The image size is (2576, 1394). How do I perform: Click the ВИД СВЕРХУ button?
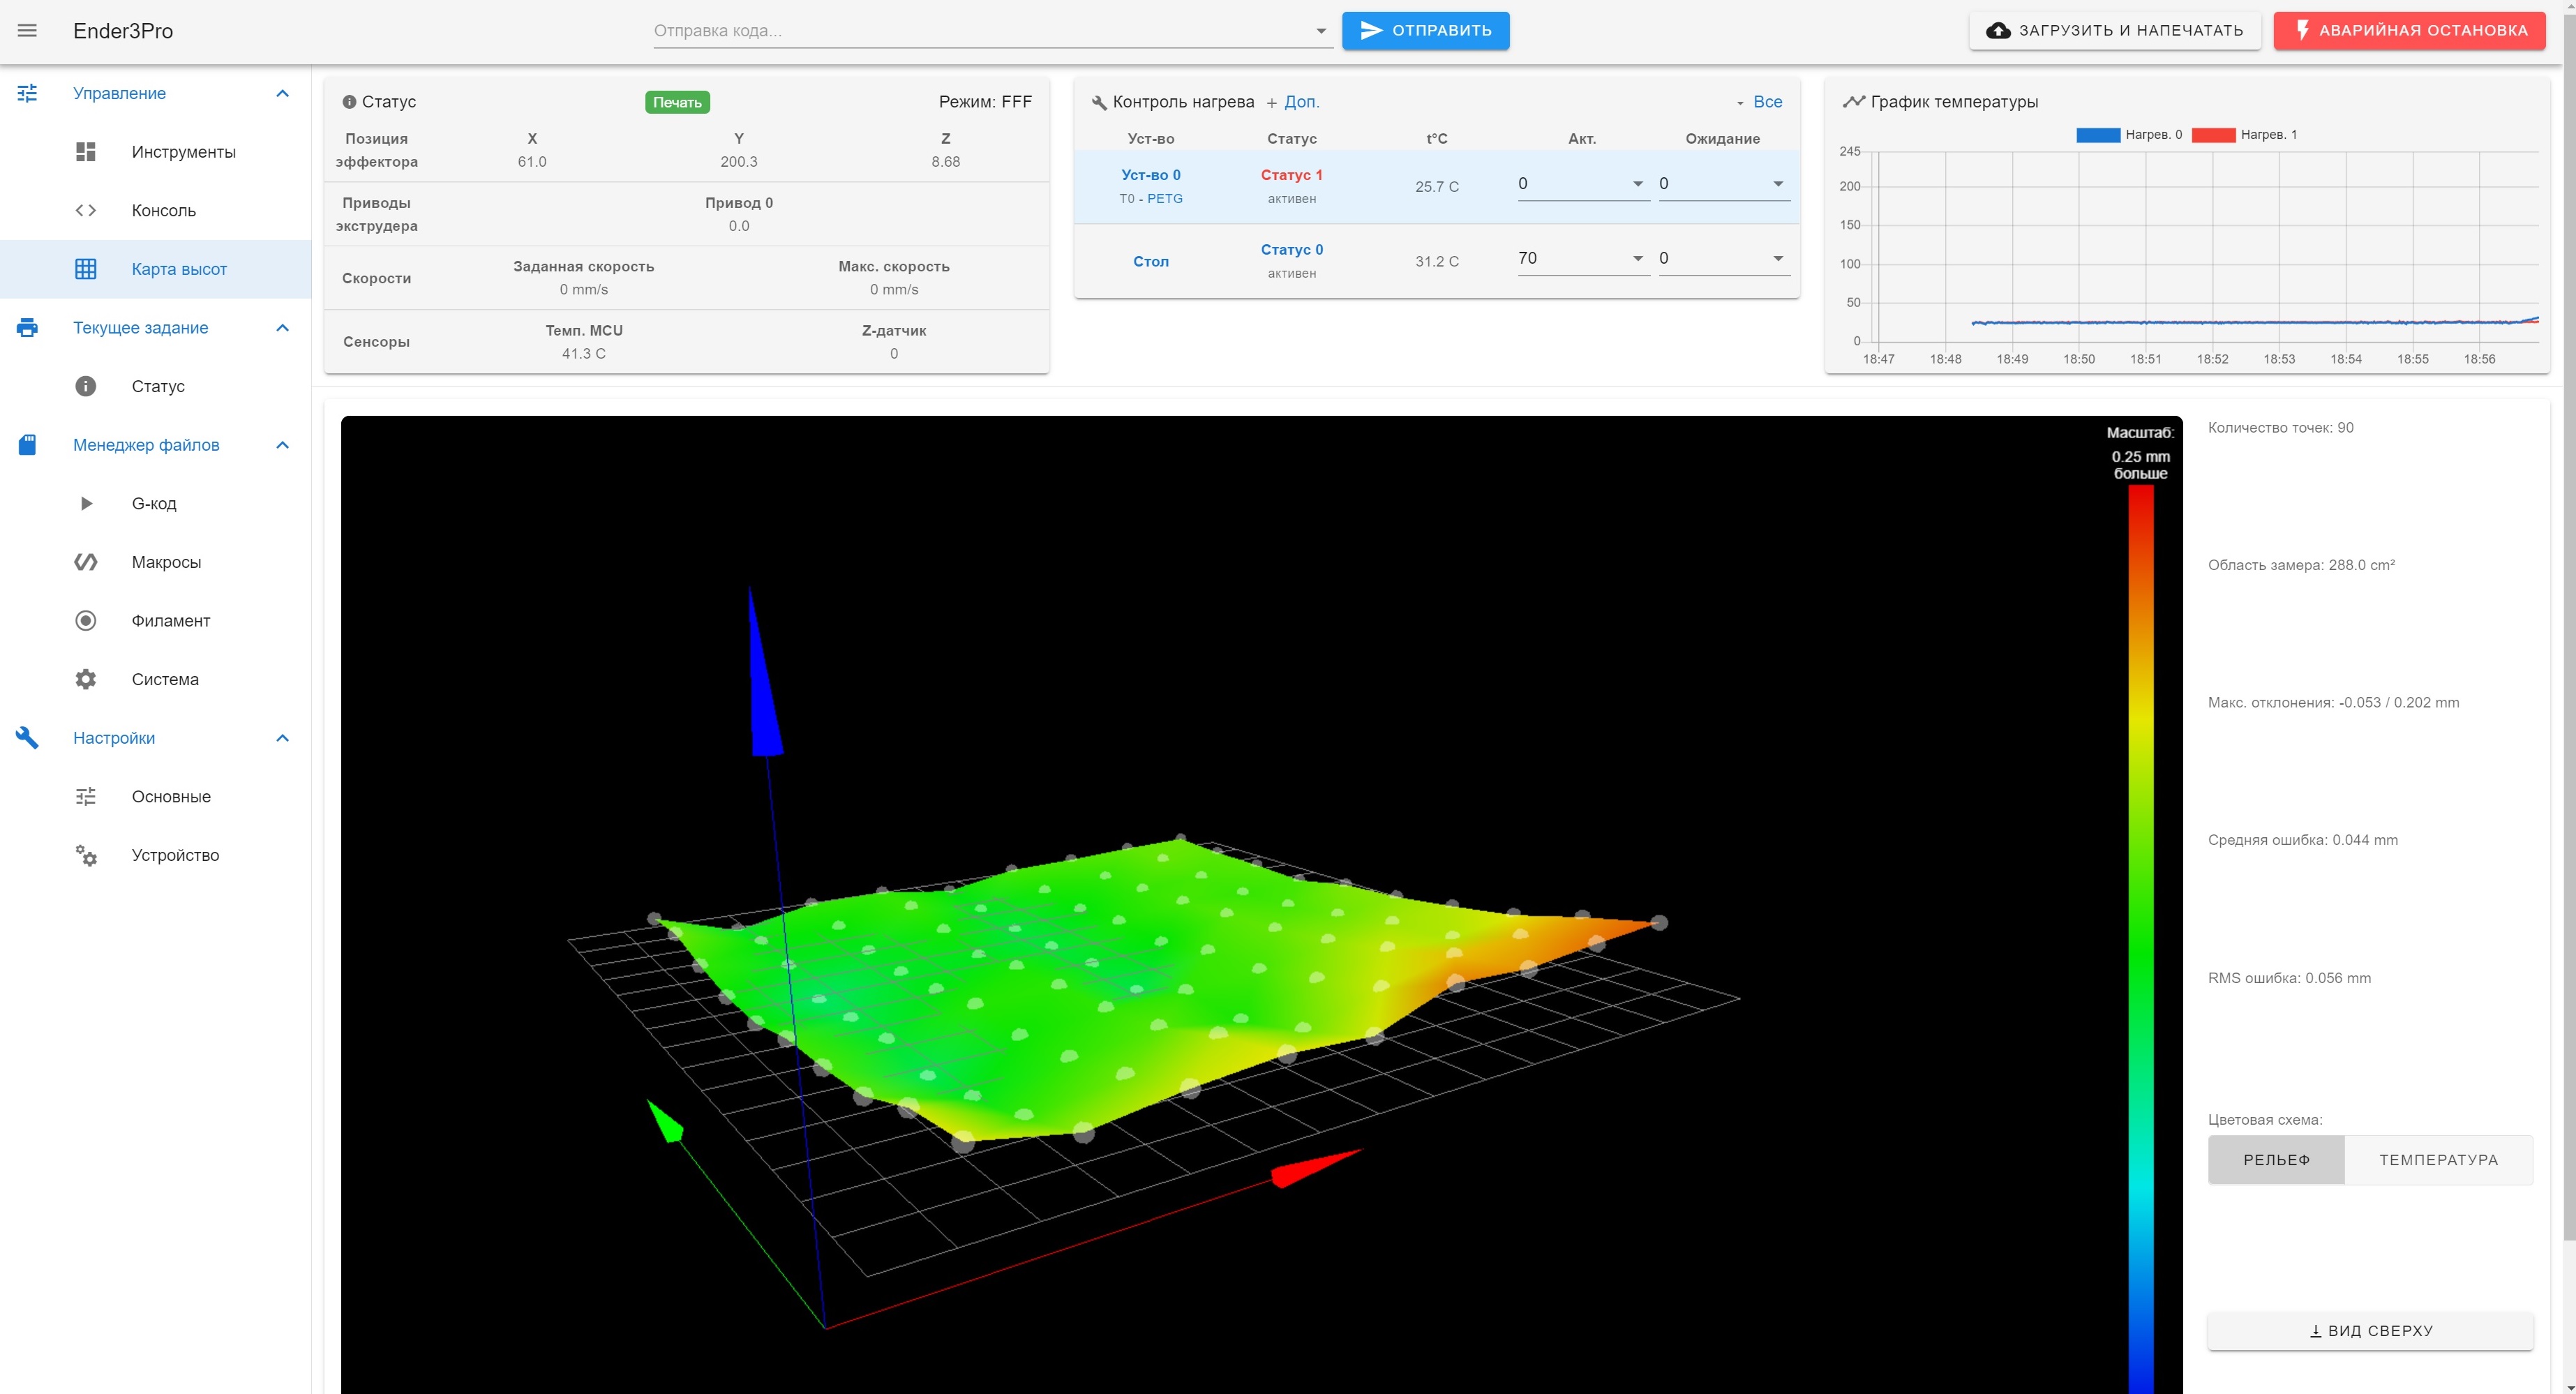[x=2370, y=1331]
